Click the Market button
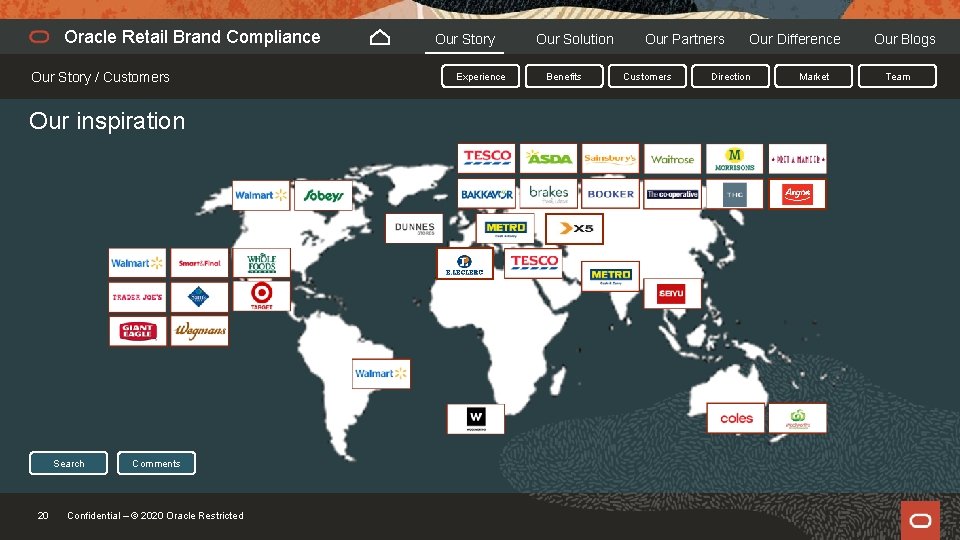The image size is (960, 540). [814, 77]
